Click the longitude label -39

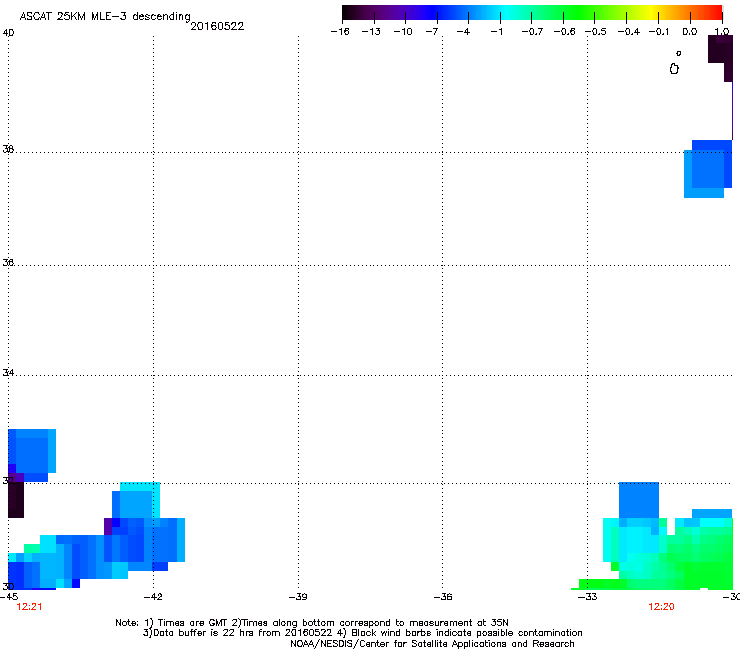[298, 597]
